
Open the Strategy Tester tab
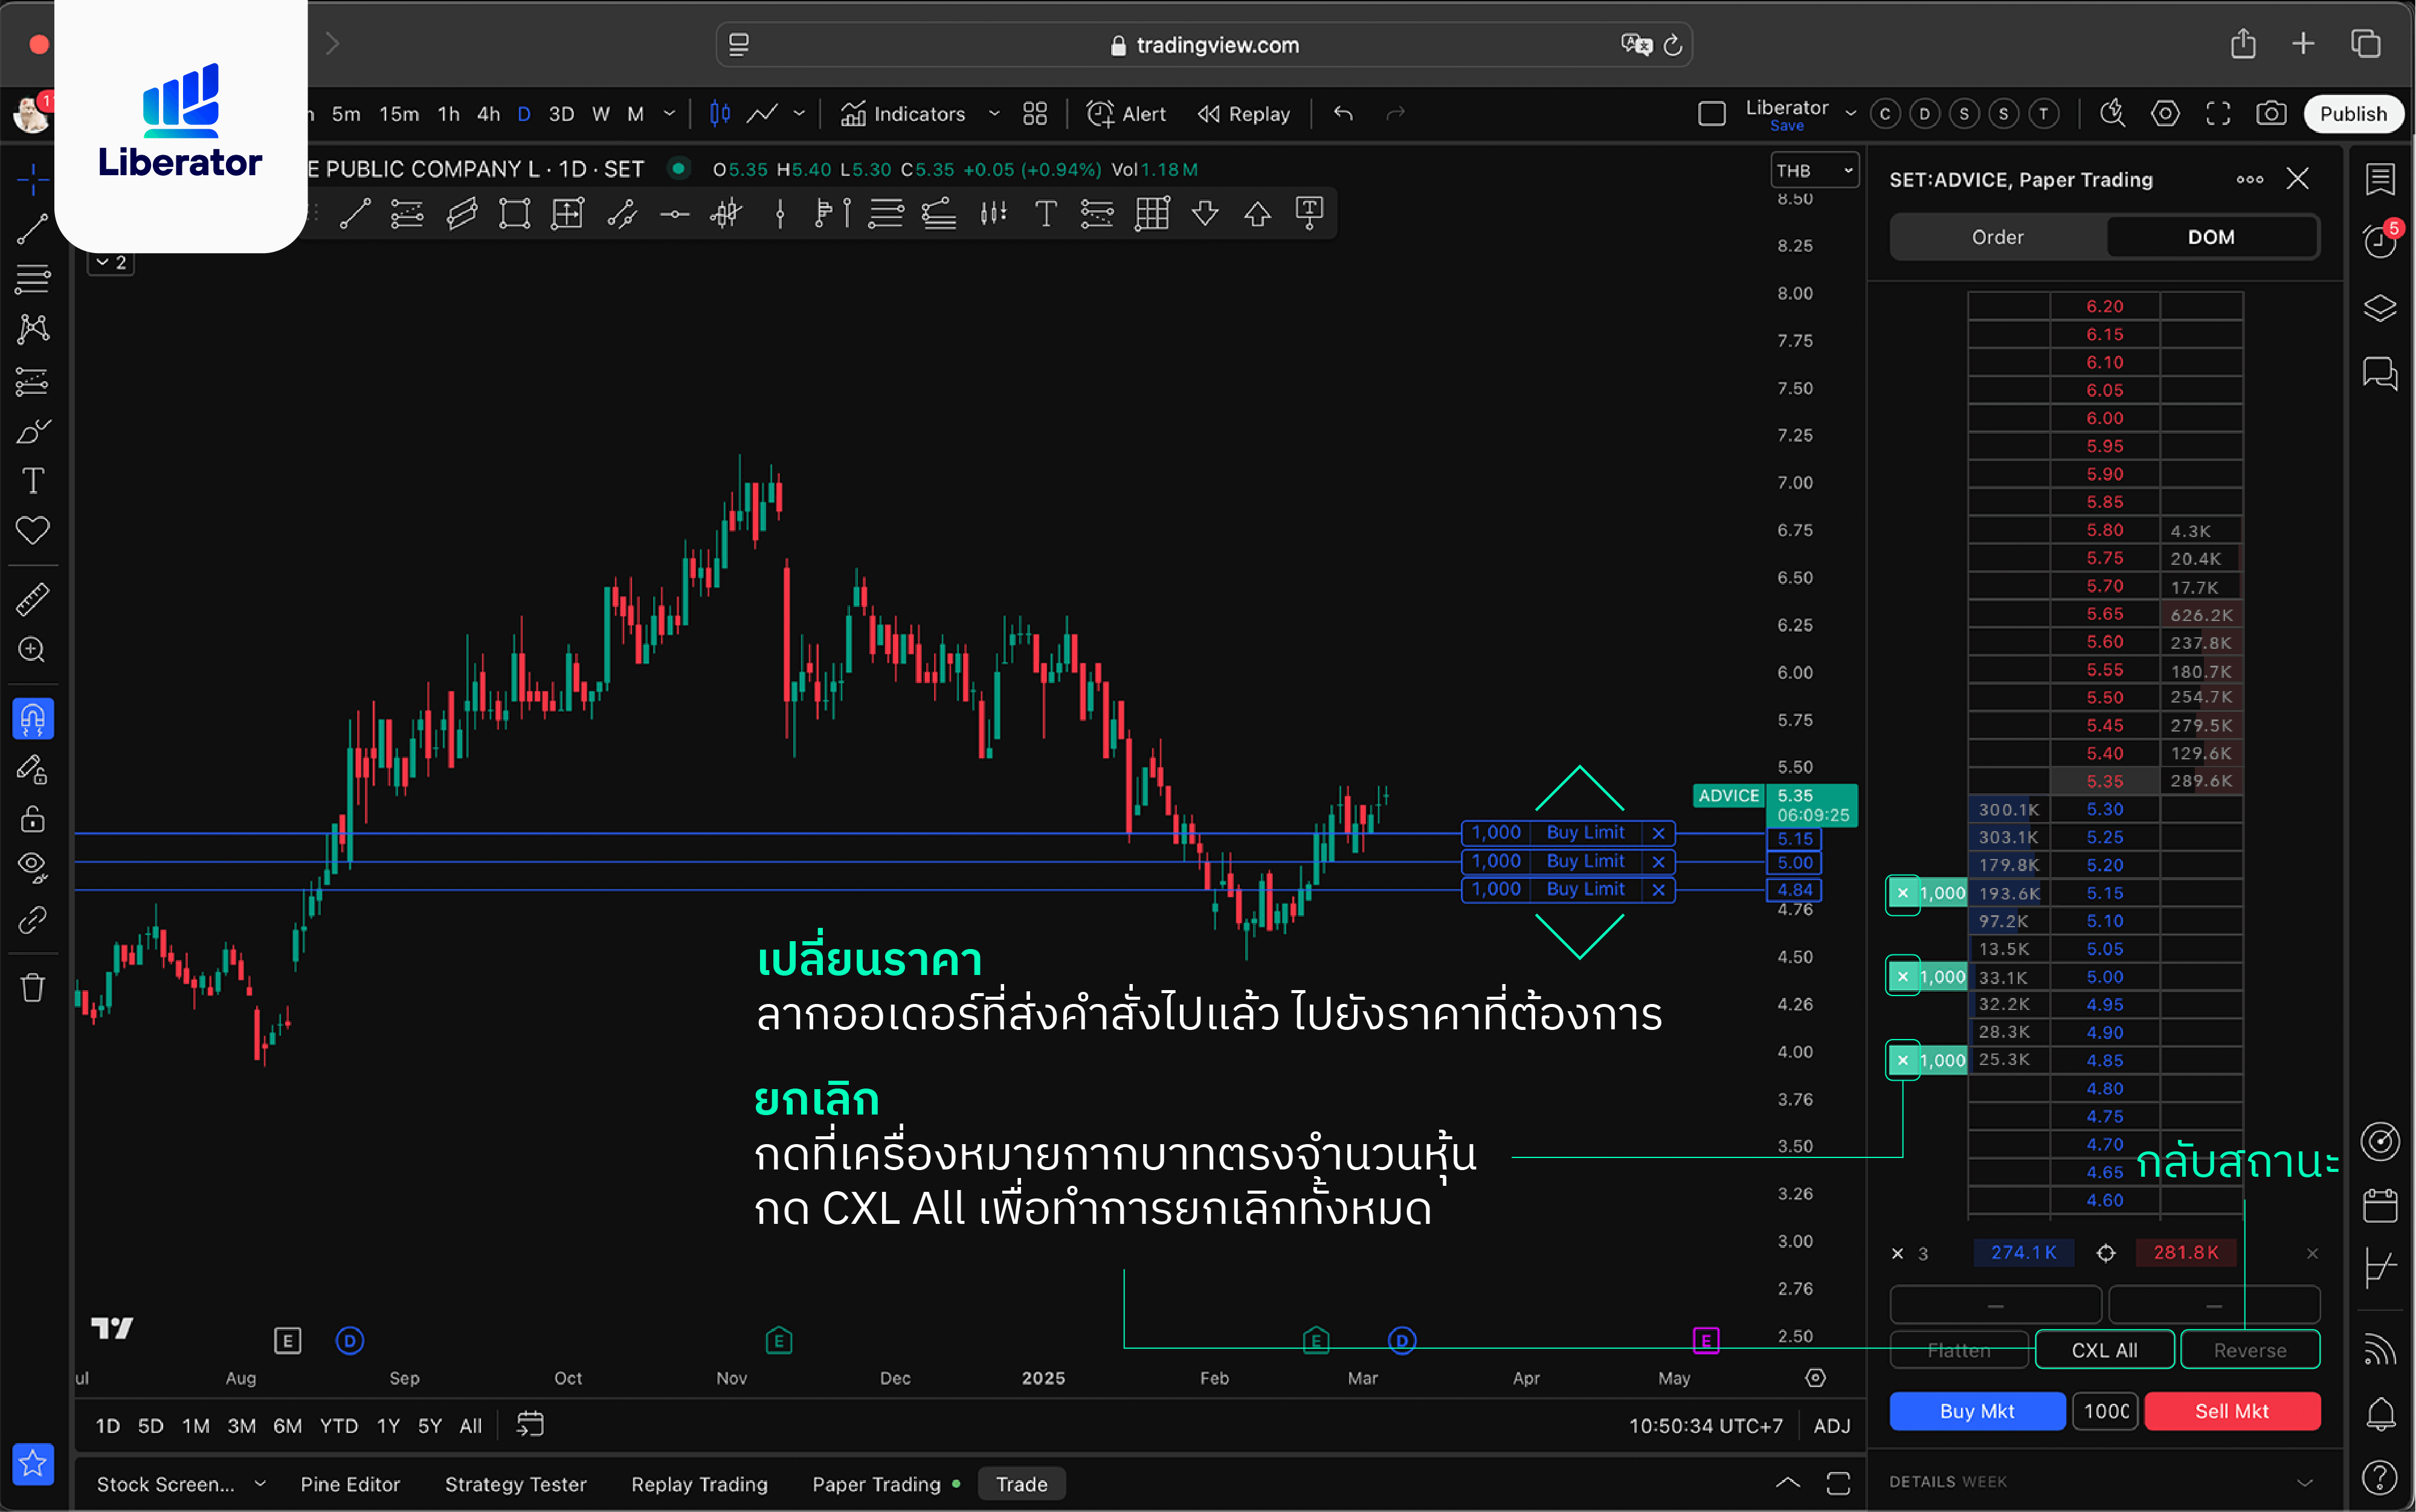pyautogui.click(x=515, y=1485)
